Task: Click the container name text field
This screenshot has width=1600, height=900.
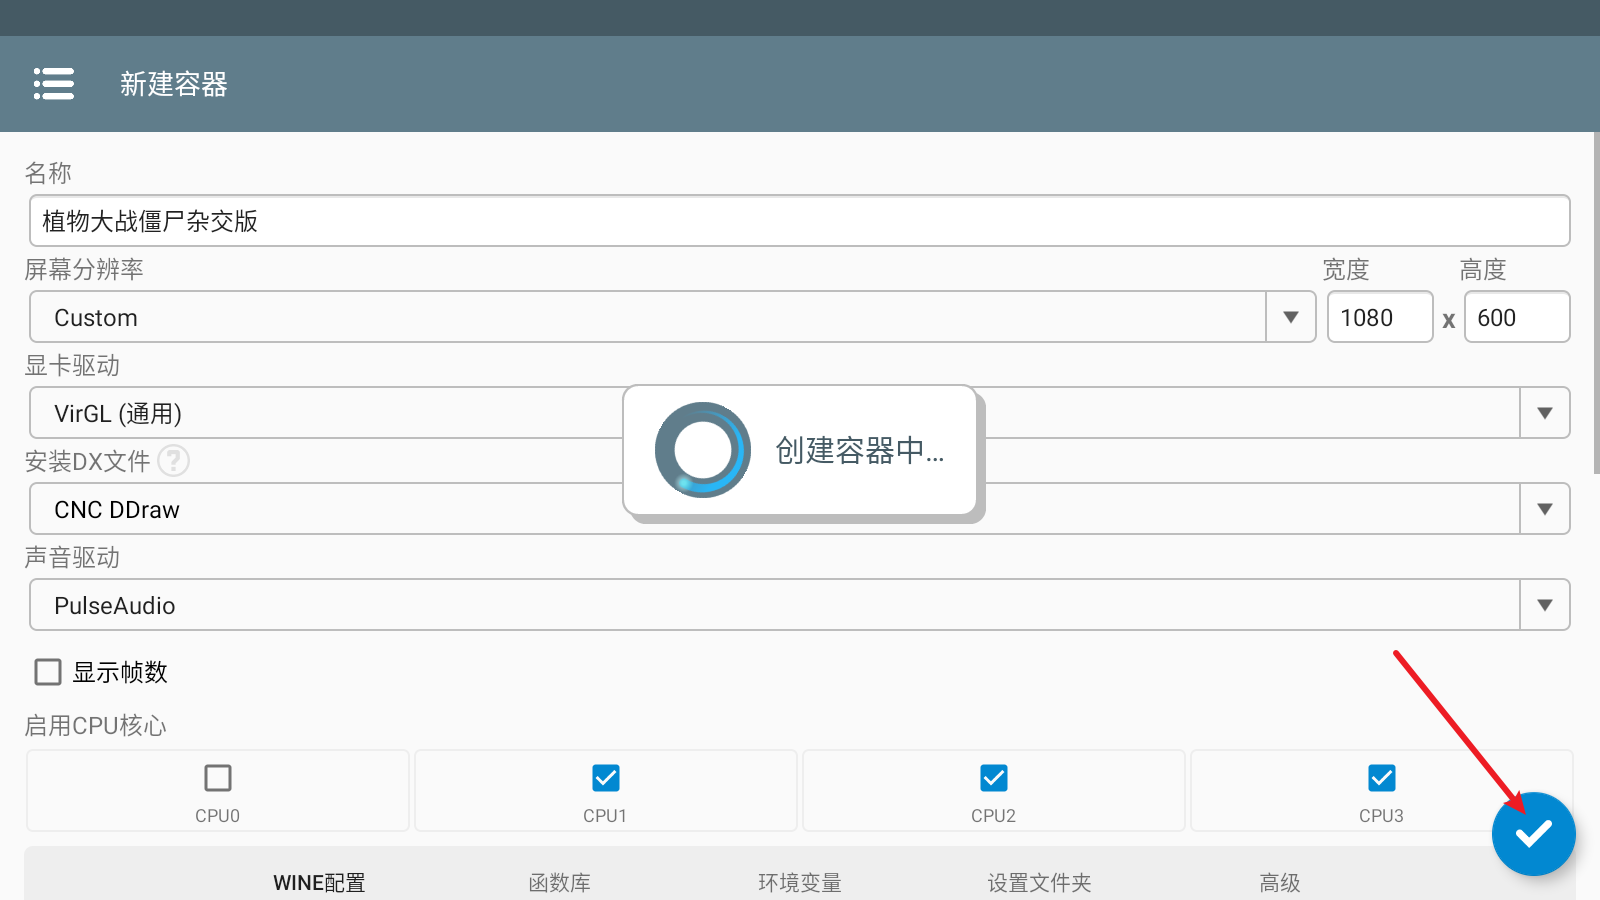Action: [x=800, y=221]
